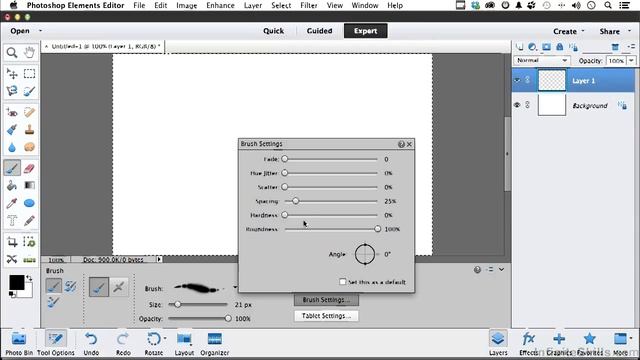Choose the Color Replacement brush option

click(x=53, y=302)
